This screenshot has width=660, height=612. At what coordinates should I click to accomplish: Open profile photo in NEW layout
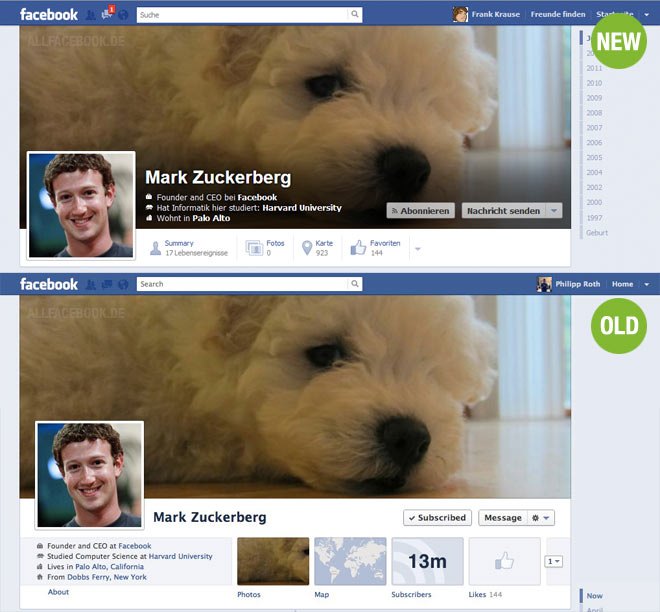[x=81, y=205]
